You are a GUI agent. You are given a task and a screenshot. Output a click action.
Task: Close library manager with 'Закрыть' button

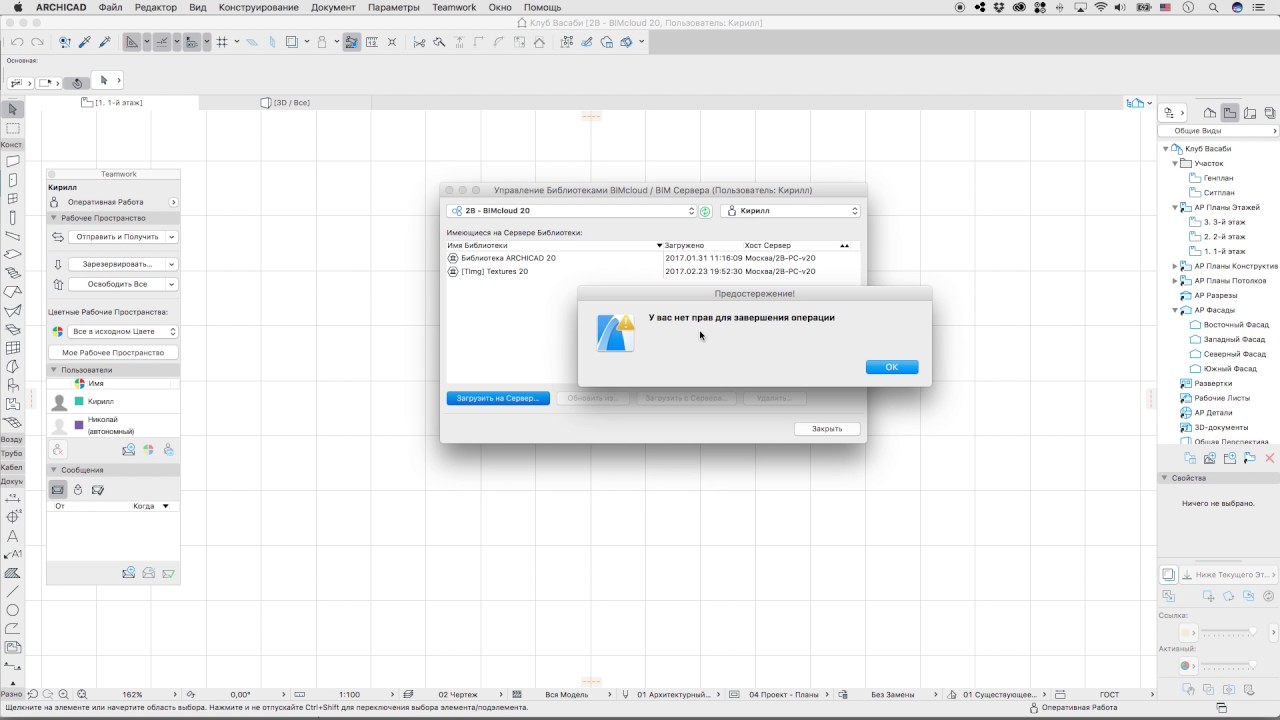pyautogui.click(x=827, y=428)
